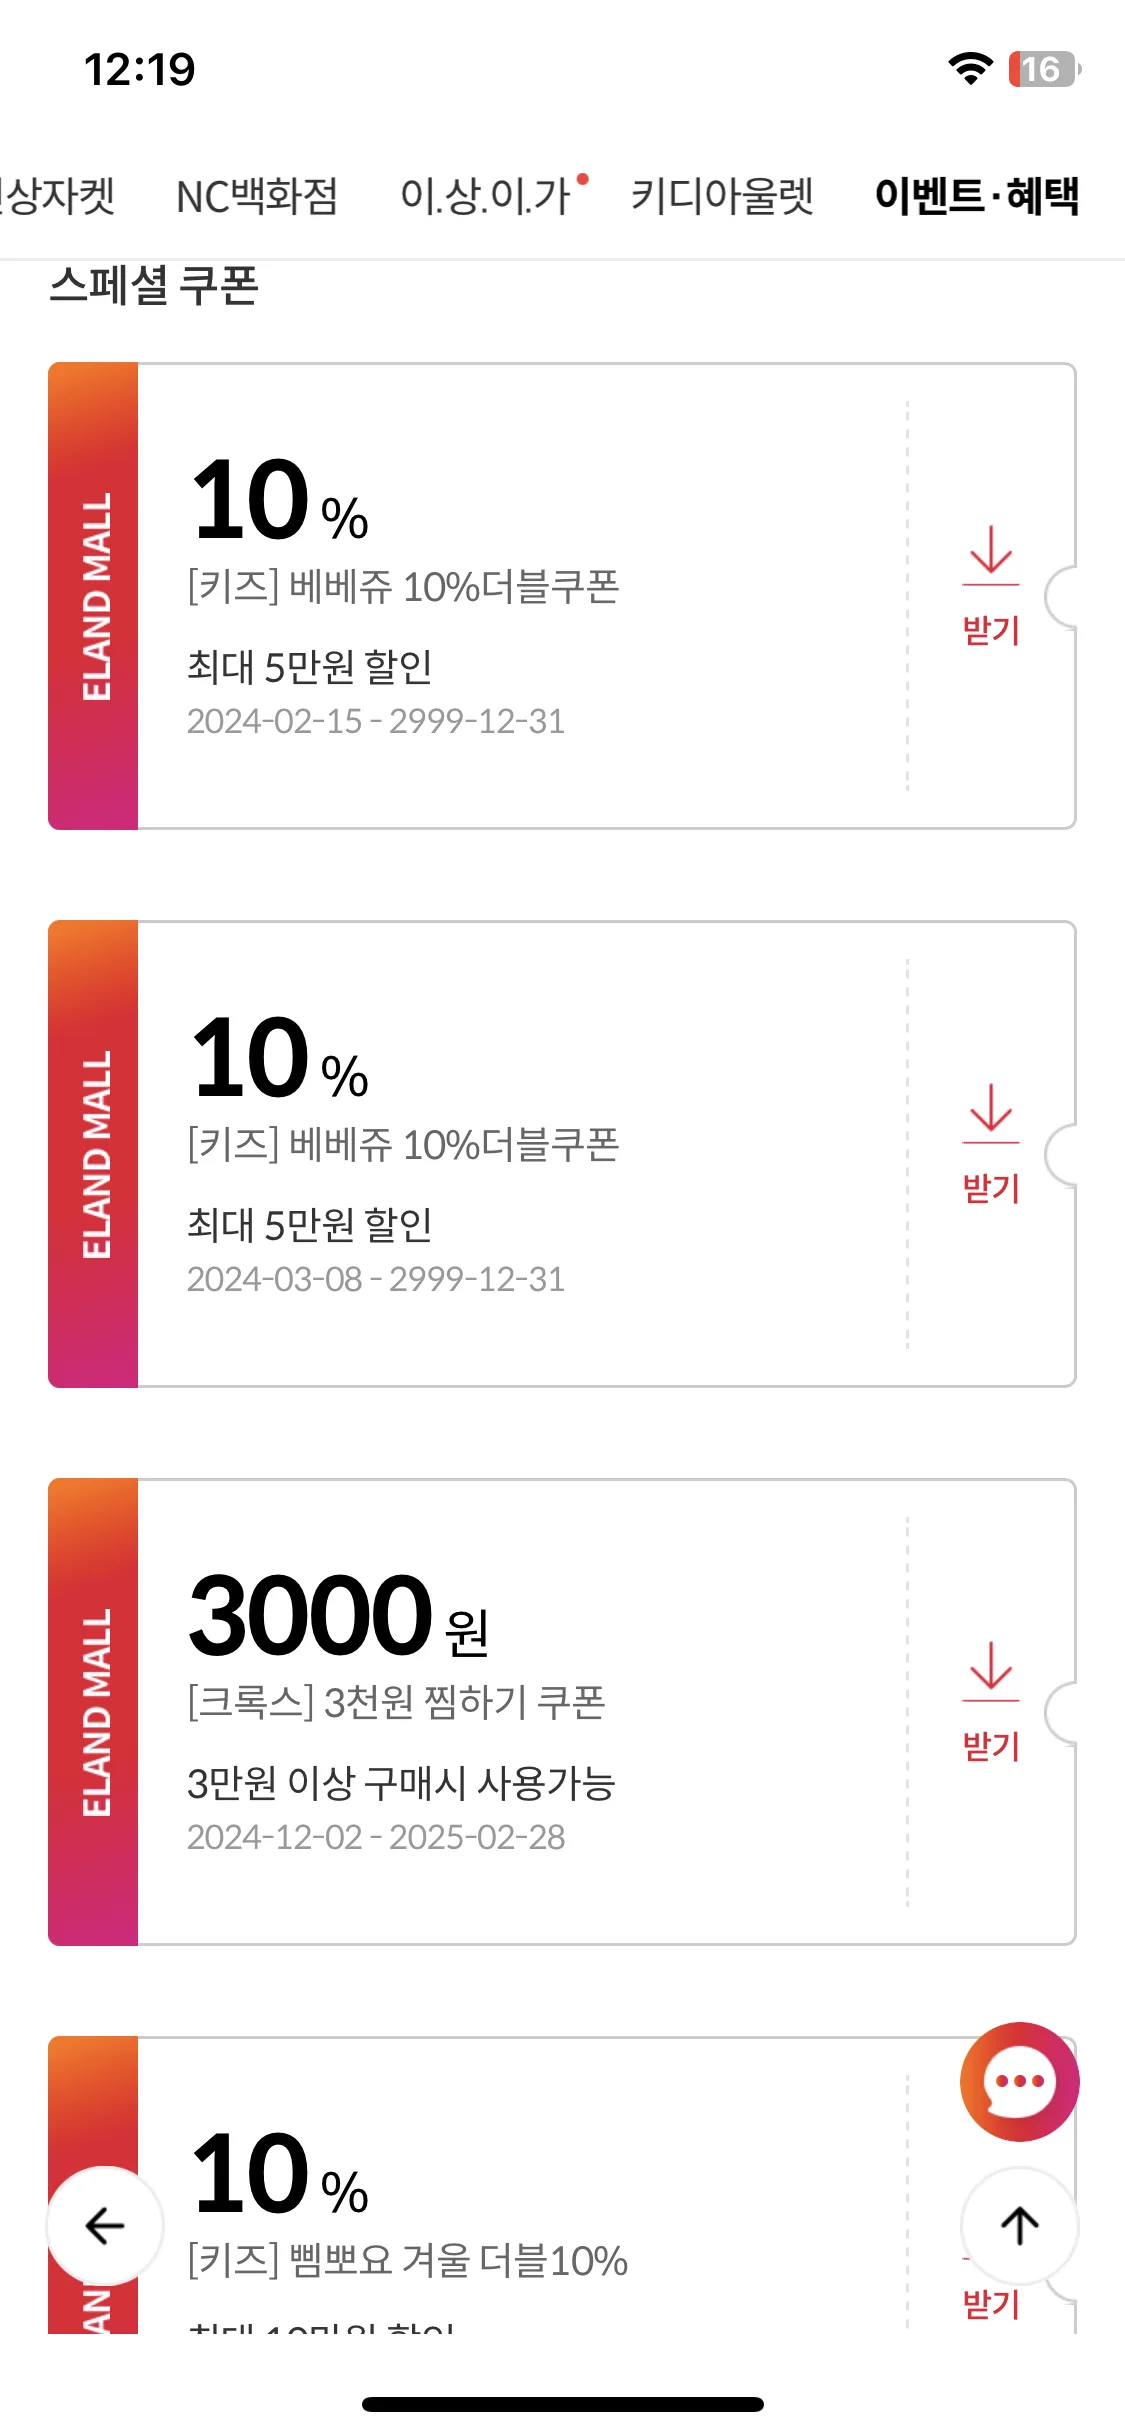Tap the battery indicator in status bar
This screenshot has width=1125, height=2436.
coord(1044,69)
